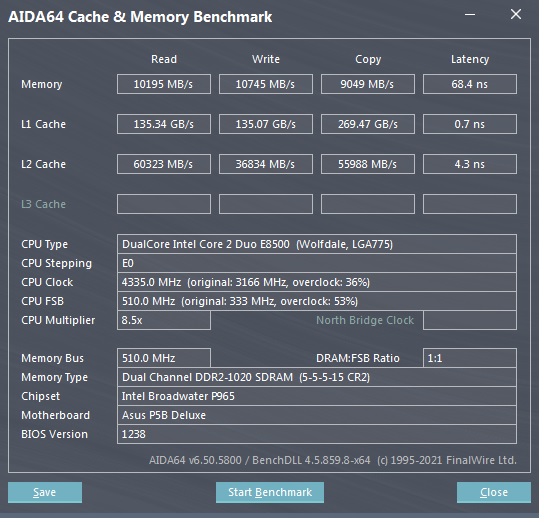Click the L2 Cache row label

43,164
